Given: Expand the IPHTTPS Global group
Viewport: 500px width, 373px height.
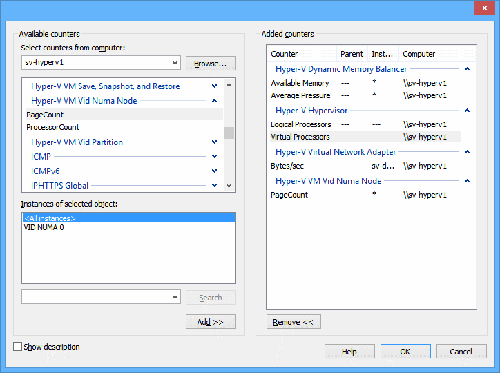Looking at the screenshot, I should tap(214, 185).
